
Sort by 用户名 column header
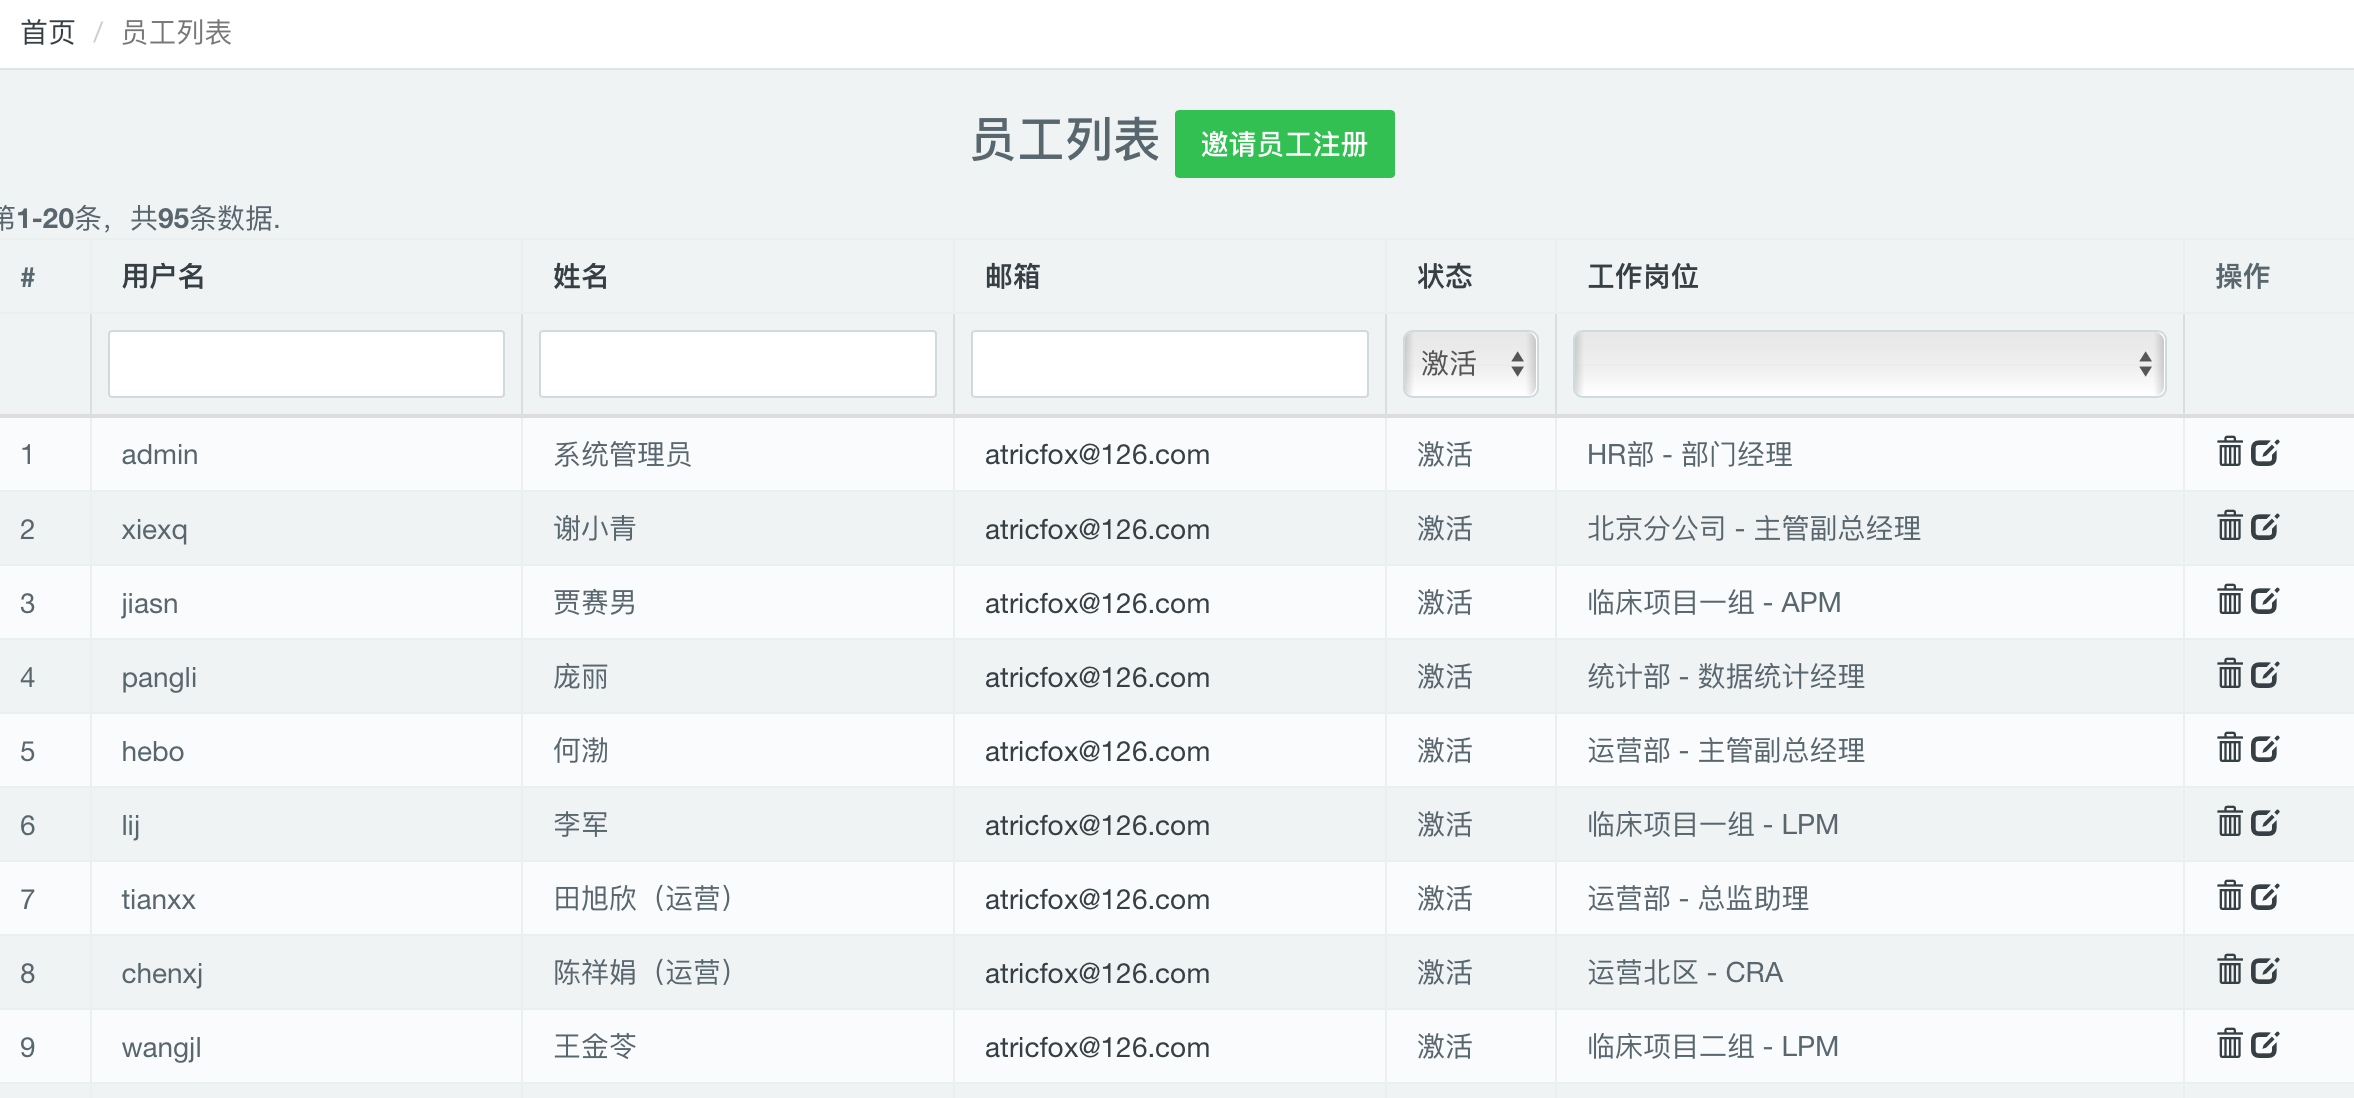(163, 276)
